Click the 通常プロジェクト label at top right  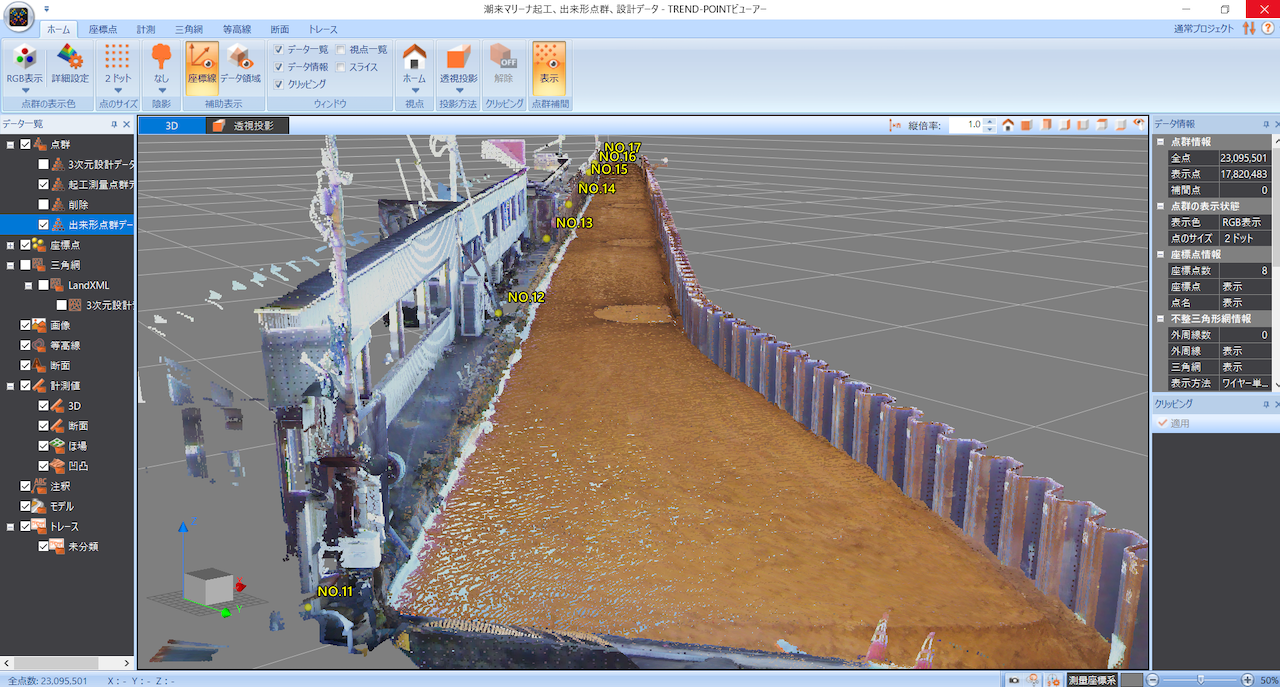[x=1203, y=29]
